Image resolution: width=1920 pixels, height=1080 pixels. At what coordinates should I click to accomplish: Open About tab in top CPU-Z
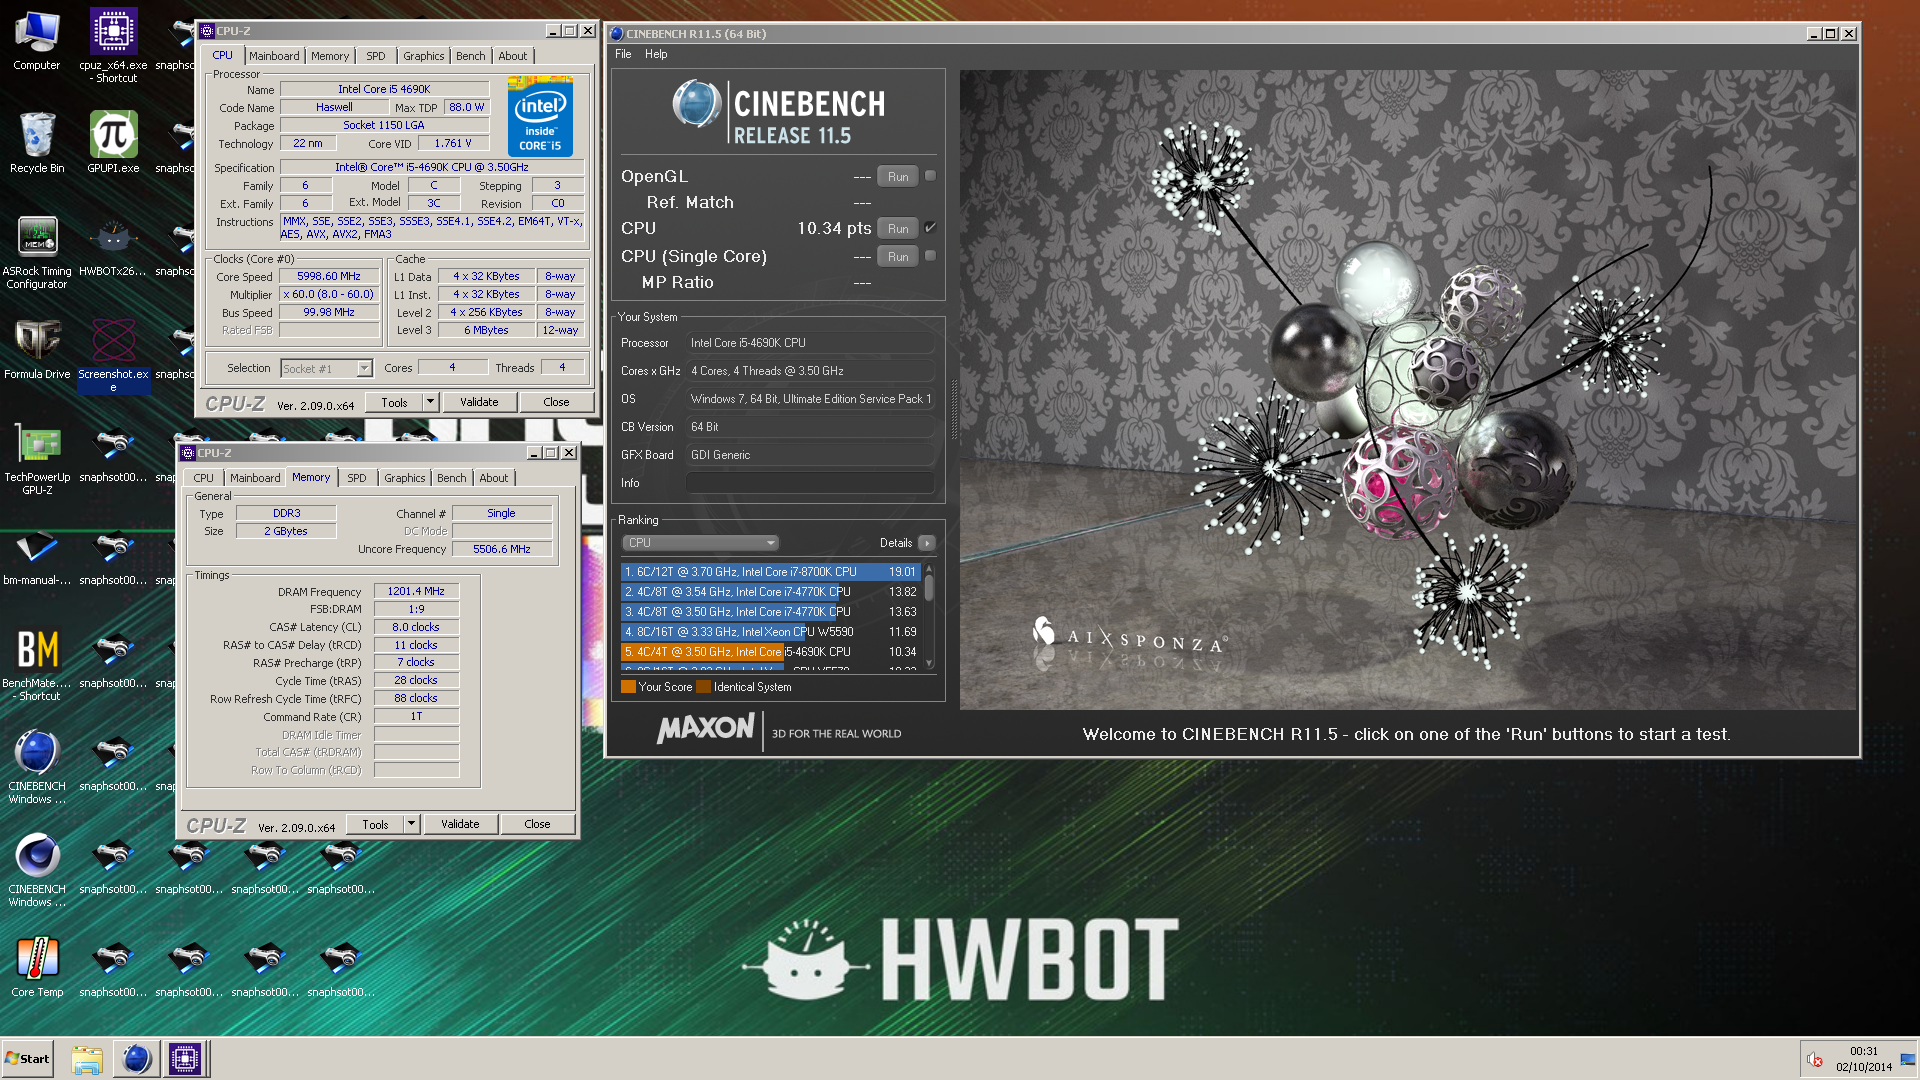pos(513,56)
